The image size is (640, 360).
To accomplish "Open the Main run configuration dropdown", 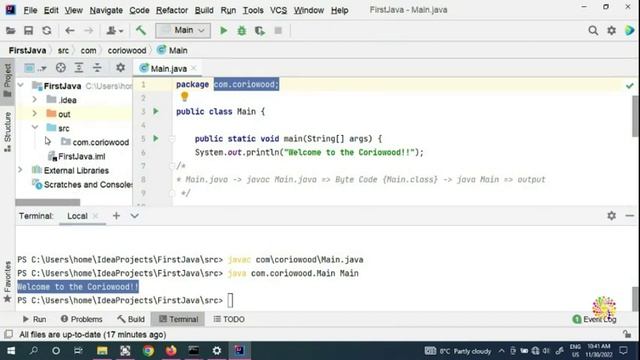I will point(183,31).
